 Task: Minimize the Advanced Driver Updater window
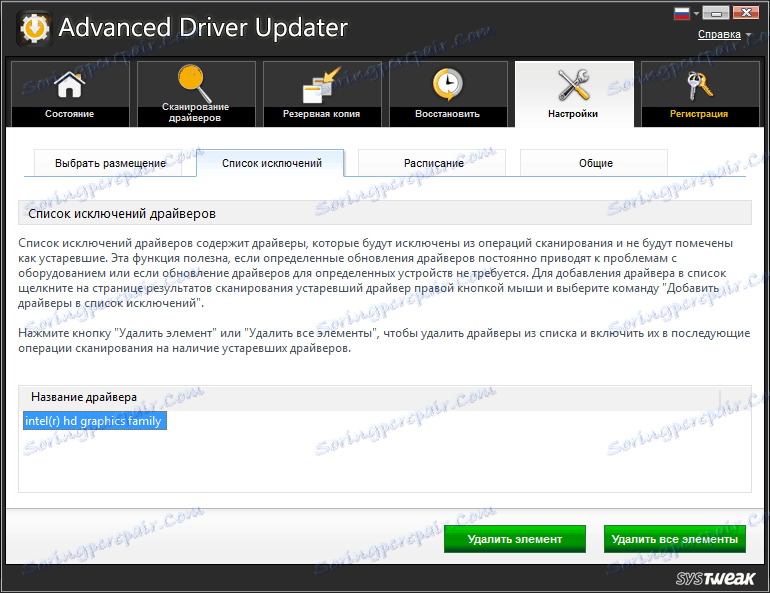[x=715, y=13]
